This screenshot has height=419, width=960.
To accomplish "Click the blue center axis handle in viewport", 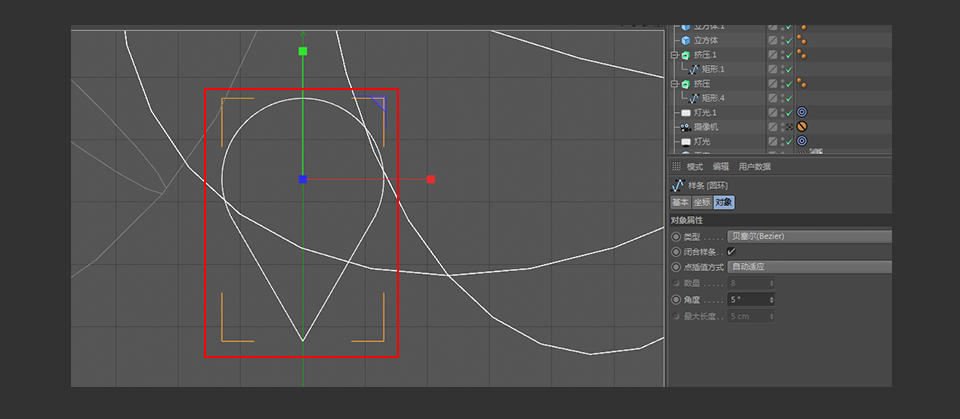I will click(x=303, y=179).
